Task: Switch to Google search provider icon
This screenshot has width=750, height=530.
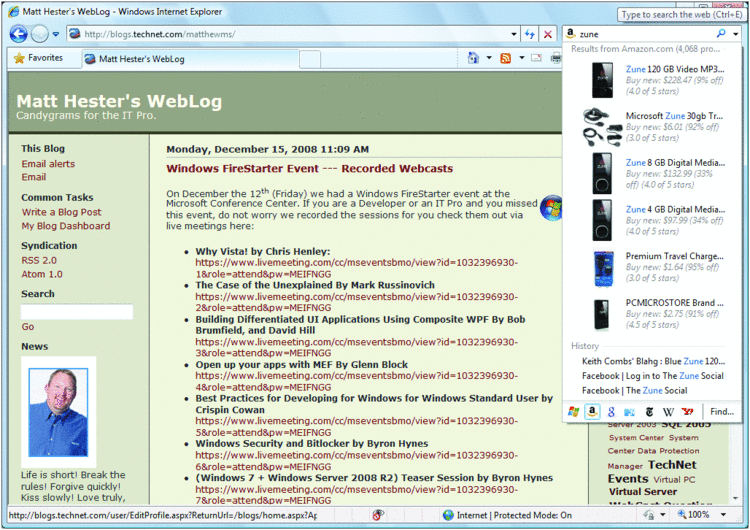Action: (611, 412)
